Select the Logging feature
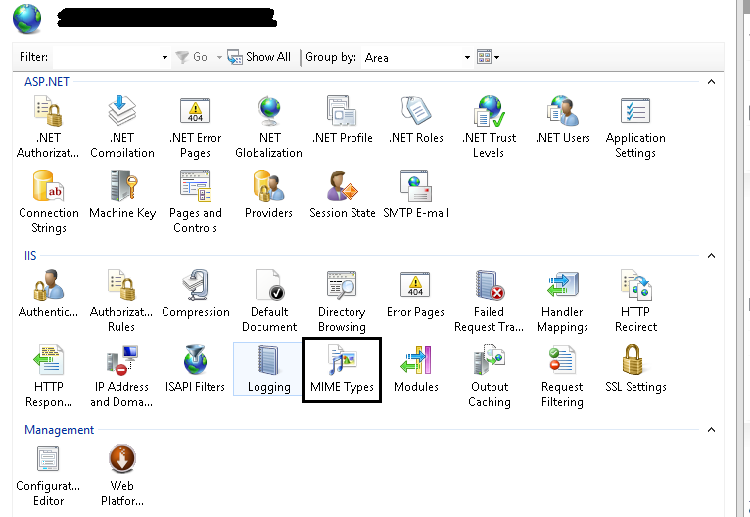Screen dimensions: 750x517 tap(268, 369)
